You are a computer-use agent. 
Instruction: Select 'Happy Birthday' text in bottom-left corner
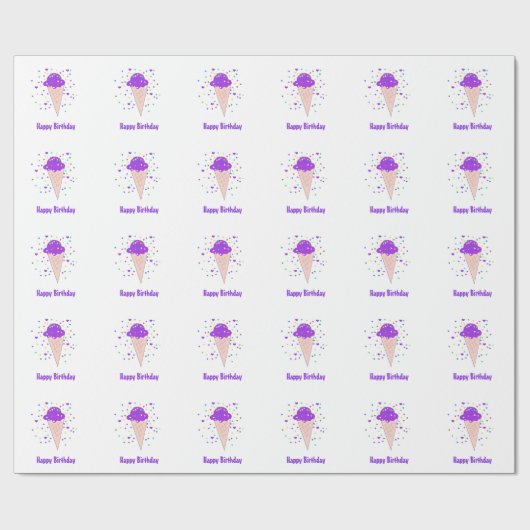click(56, 460)
